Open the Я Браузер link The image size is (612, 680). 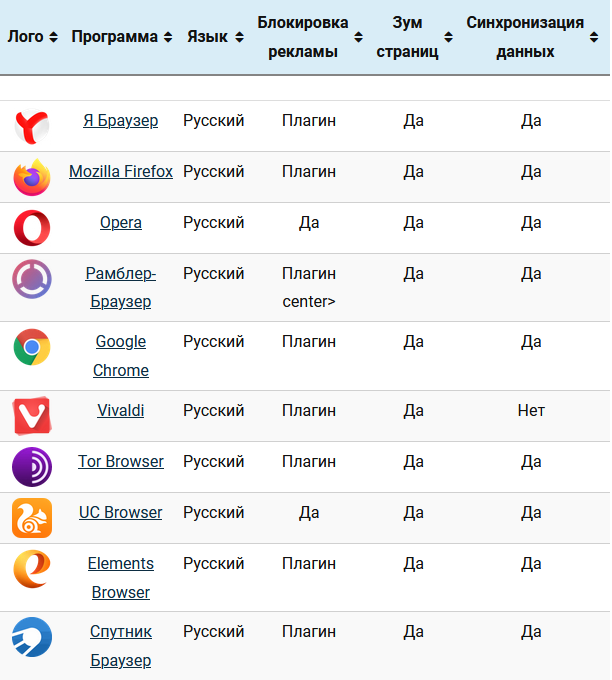tap(121, 121)
